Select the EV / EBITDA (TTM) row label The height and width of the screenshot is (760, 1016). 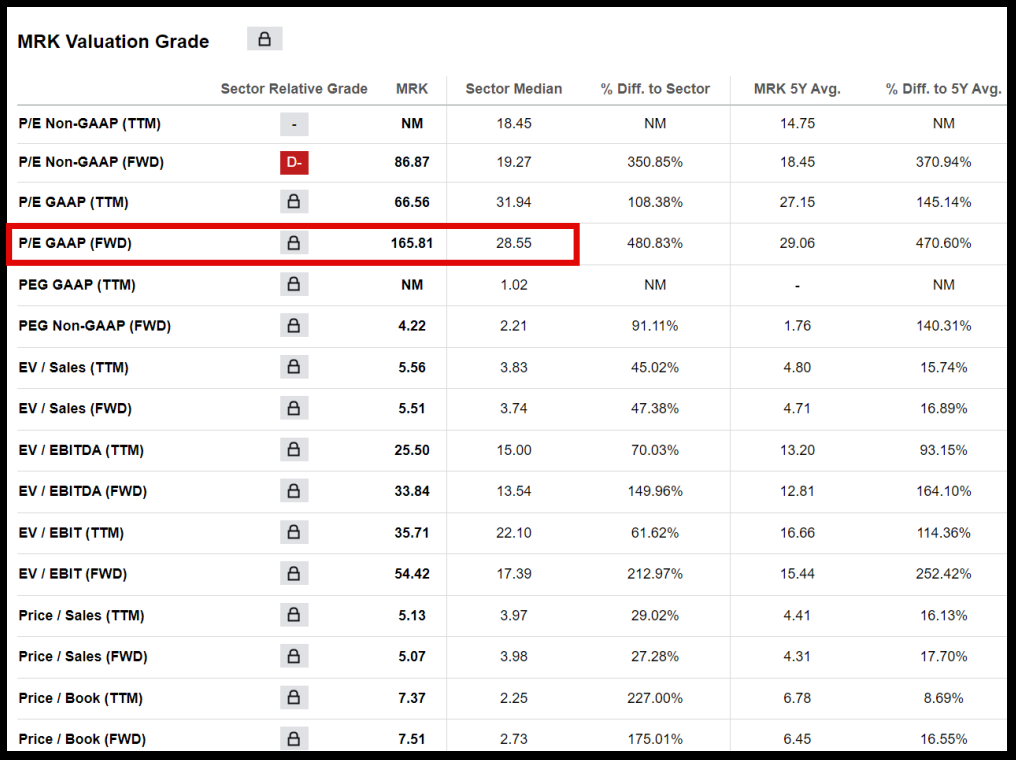tap(81, 450)
